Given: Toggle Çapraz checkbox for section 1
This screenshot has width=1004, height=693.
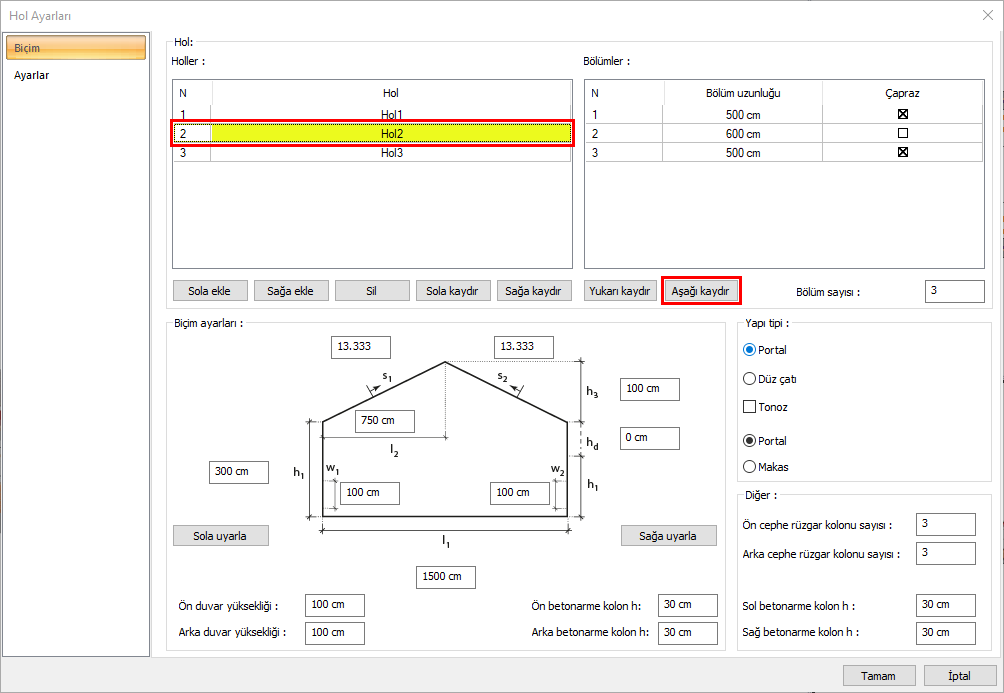Looking at the screenshot, I should pos(902,114).
